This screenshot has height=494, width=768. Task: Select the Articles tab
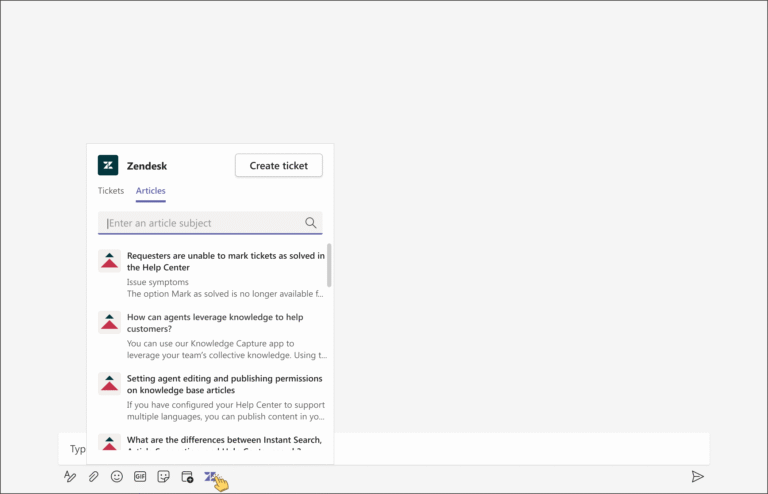point(151,190)
